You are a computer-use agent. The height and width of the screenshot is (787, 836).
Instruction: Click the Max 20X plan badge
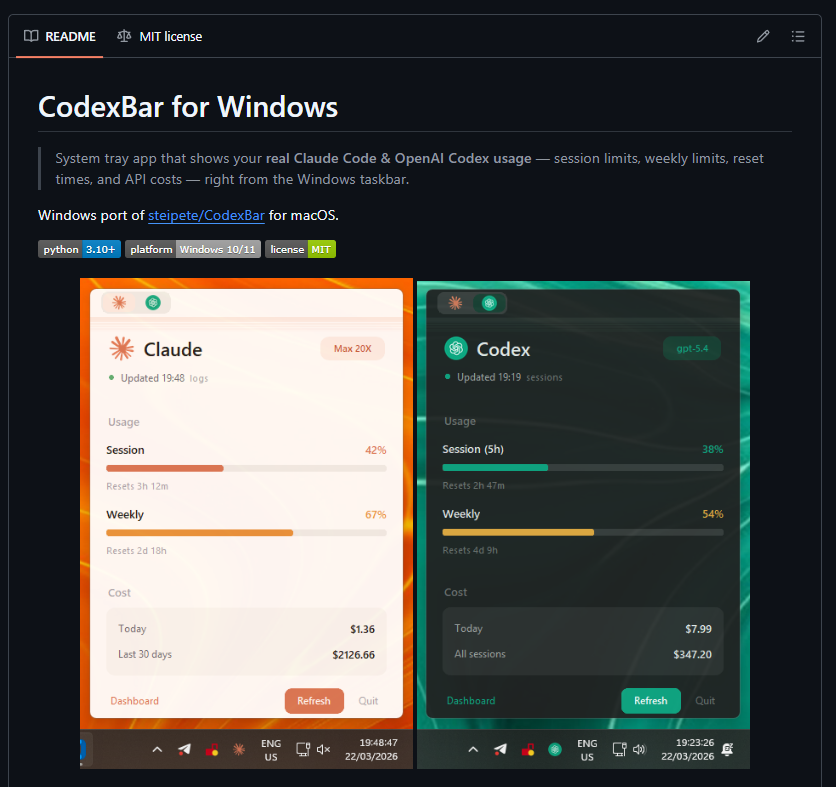pyautogui.click(x=352, y=349)
